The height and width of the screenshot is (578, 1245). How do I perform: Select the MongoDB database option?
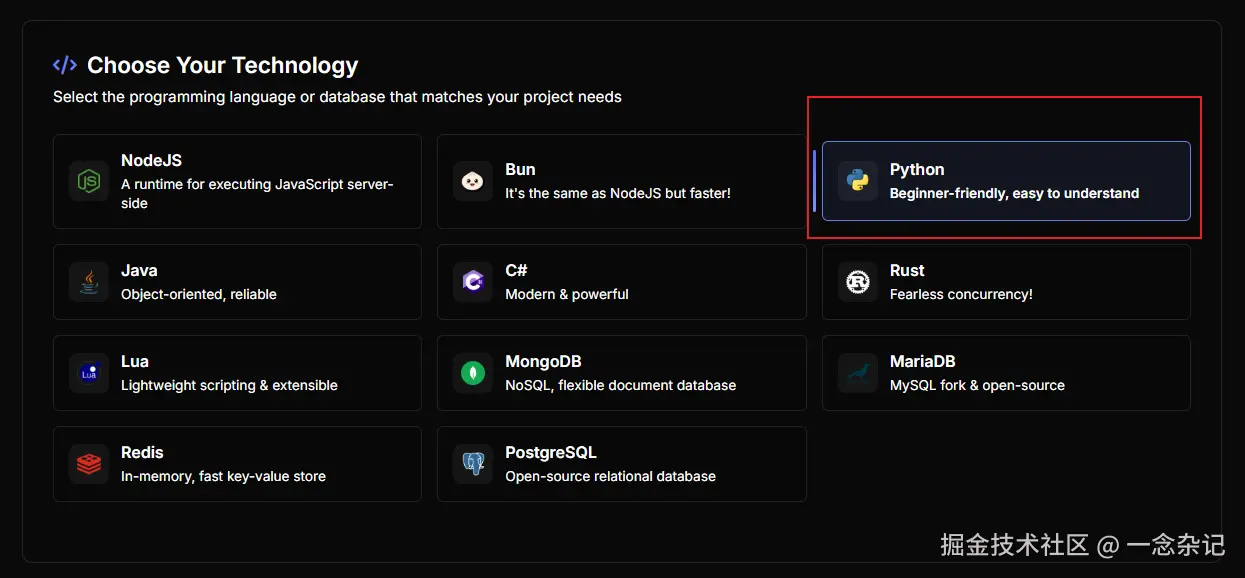tap(621, 373)
